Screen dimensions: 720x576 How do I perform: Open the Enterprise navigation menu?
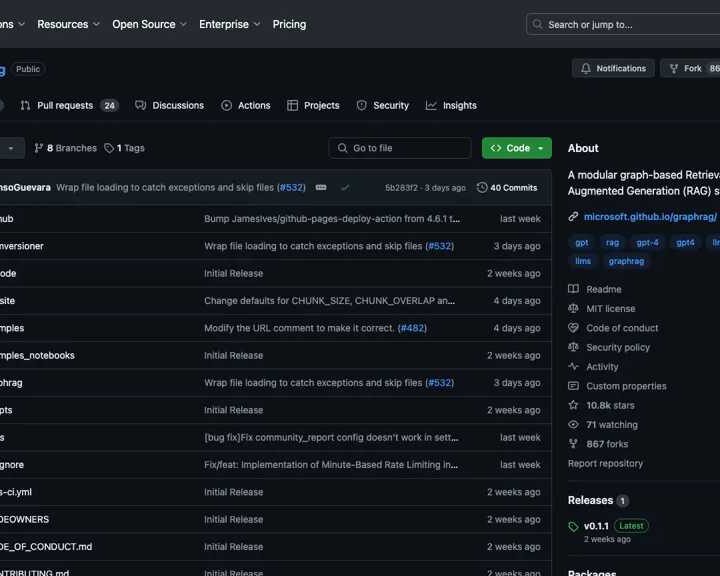click(229, 24)
